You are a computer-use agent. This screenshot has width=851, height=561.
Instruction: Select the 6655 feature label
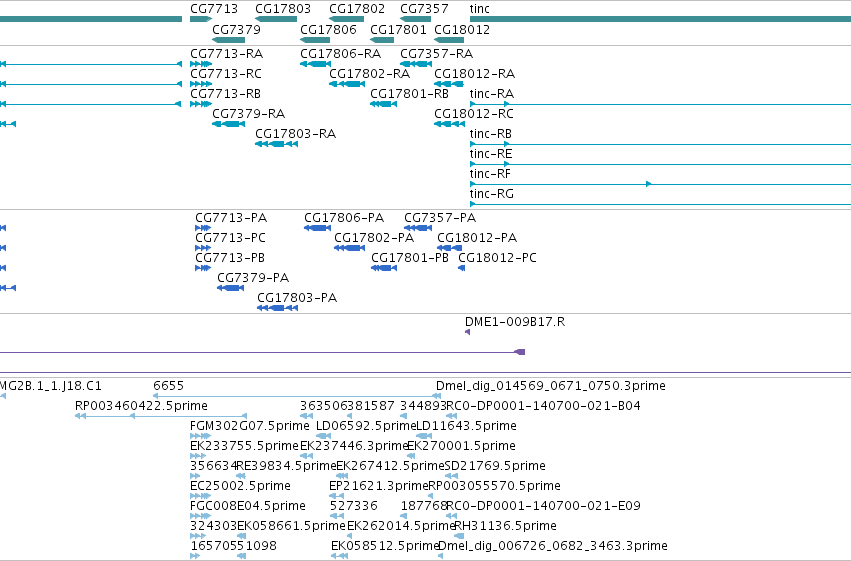168,386
